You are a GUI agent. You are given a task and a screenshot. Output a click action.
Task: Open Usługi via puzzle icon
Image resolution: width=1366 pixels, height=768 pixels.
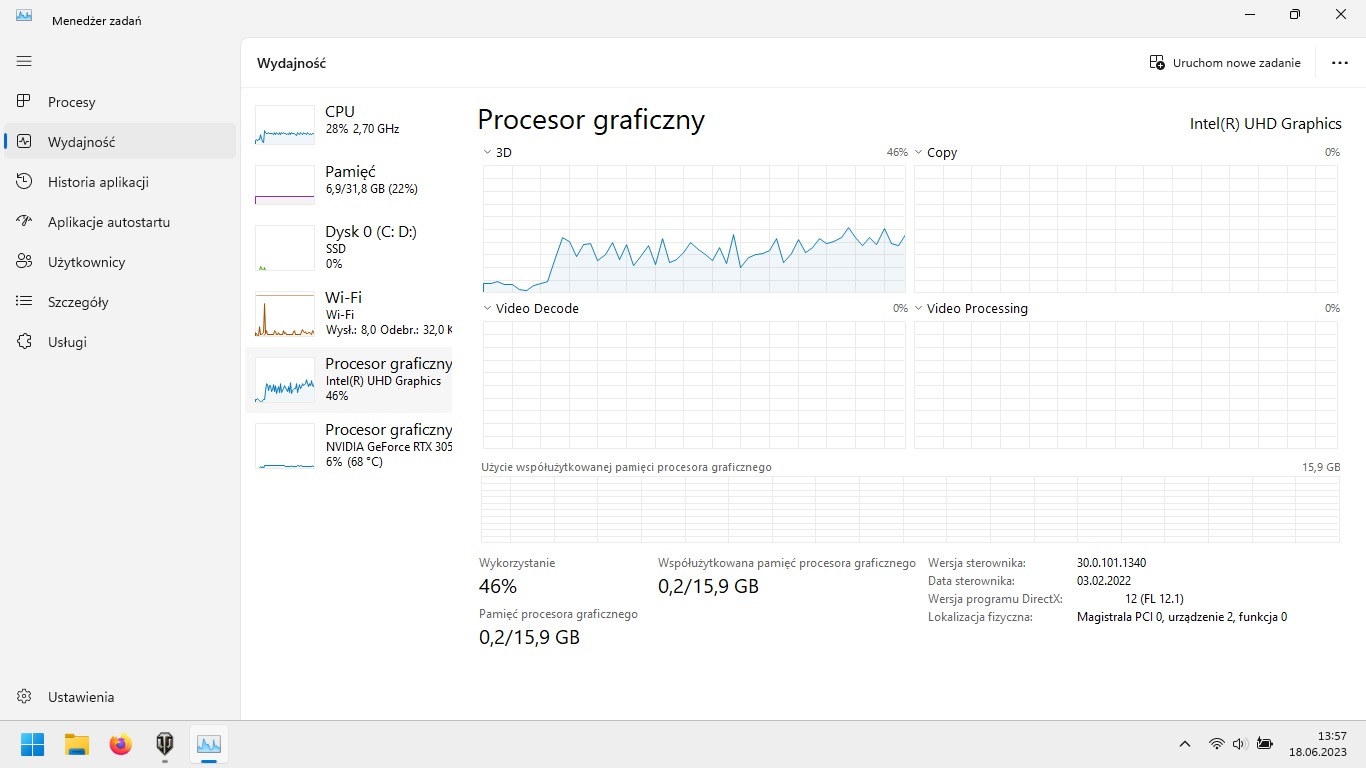click(25, 342)
